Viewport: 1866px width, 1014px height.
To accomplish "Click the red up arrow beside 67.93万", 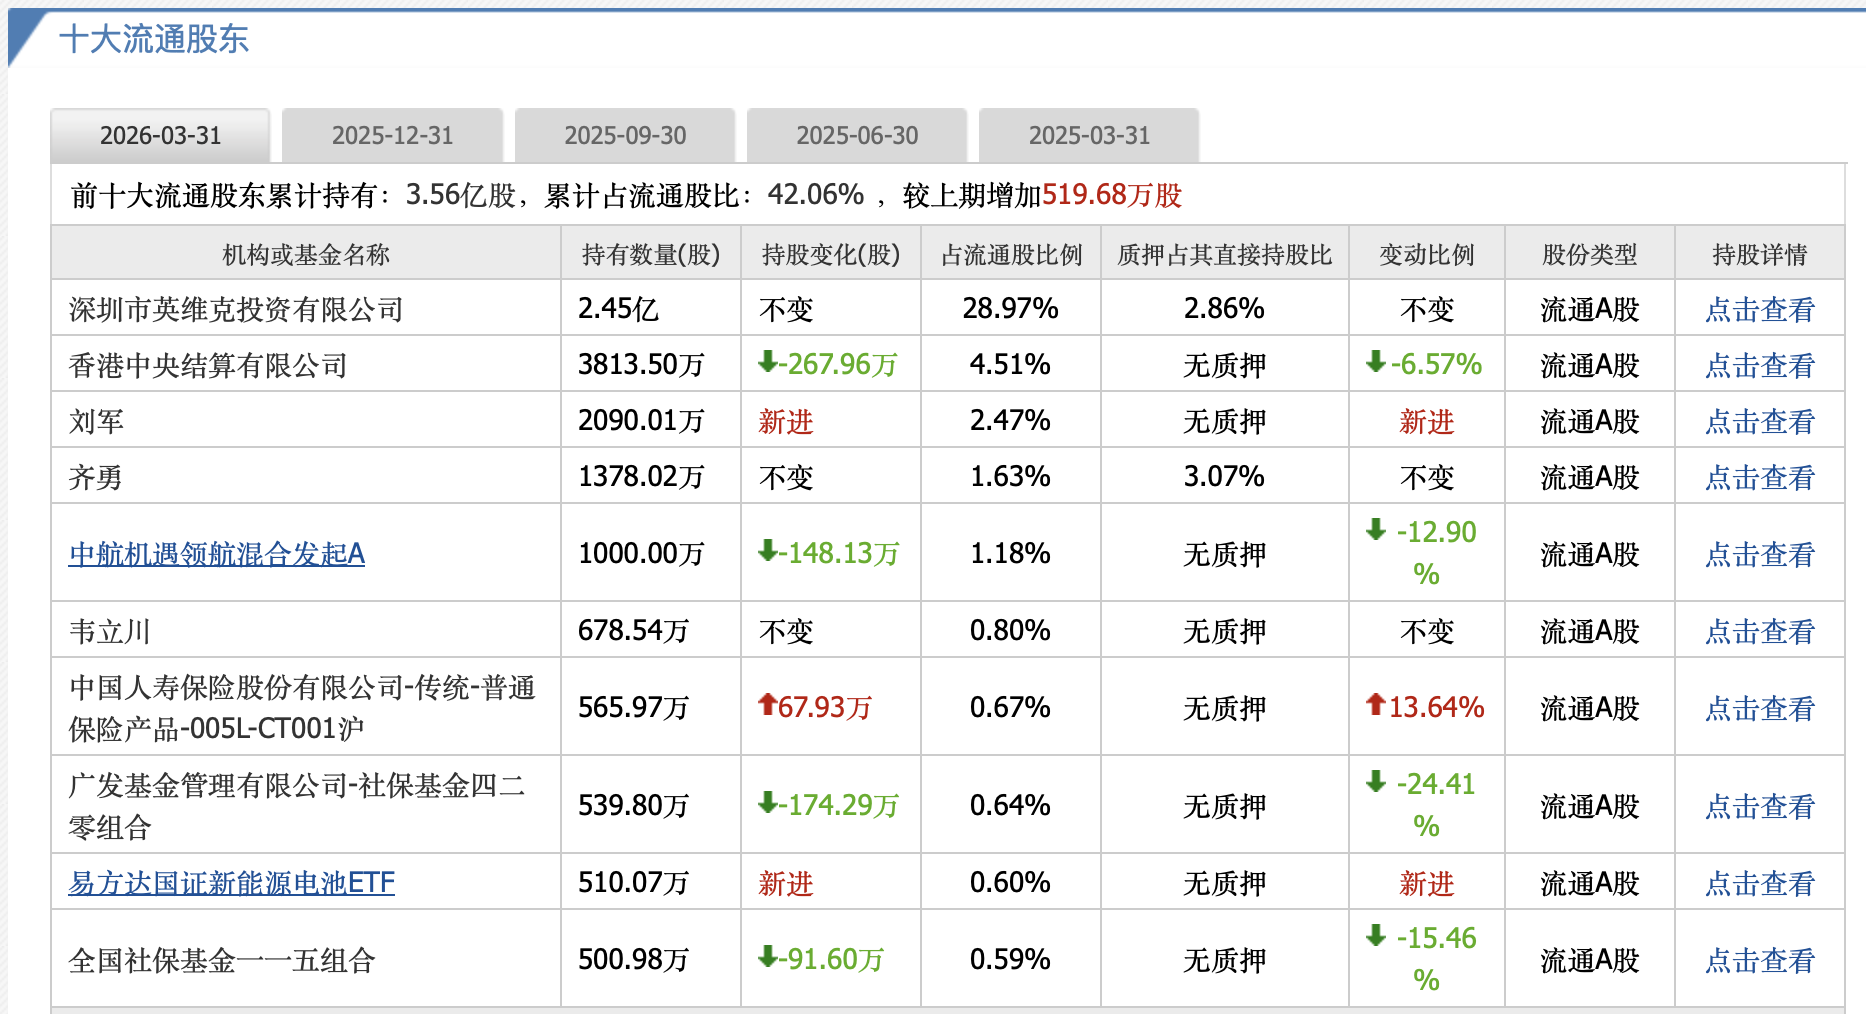I will click(x=767, y=705).
